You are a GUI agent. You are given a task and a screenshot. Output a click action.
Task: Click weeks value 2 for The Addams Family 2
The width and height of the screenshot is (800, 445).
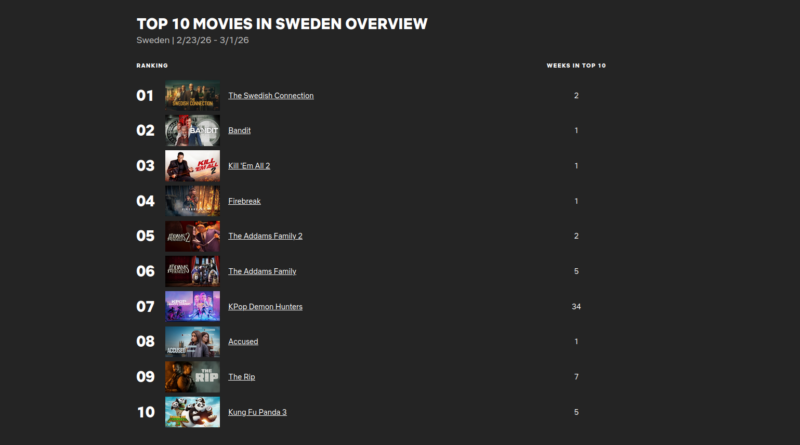(x=576, y=236)
